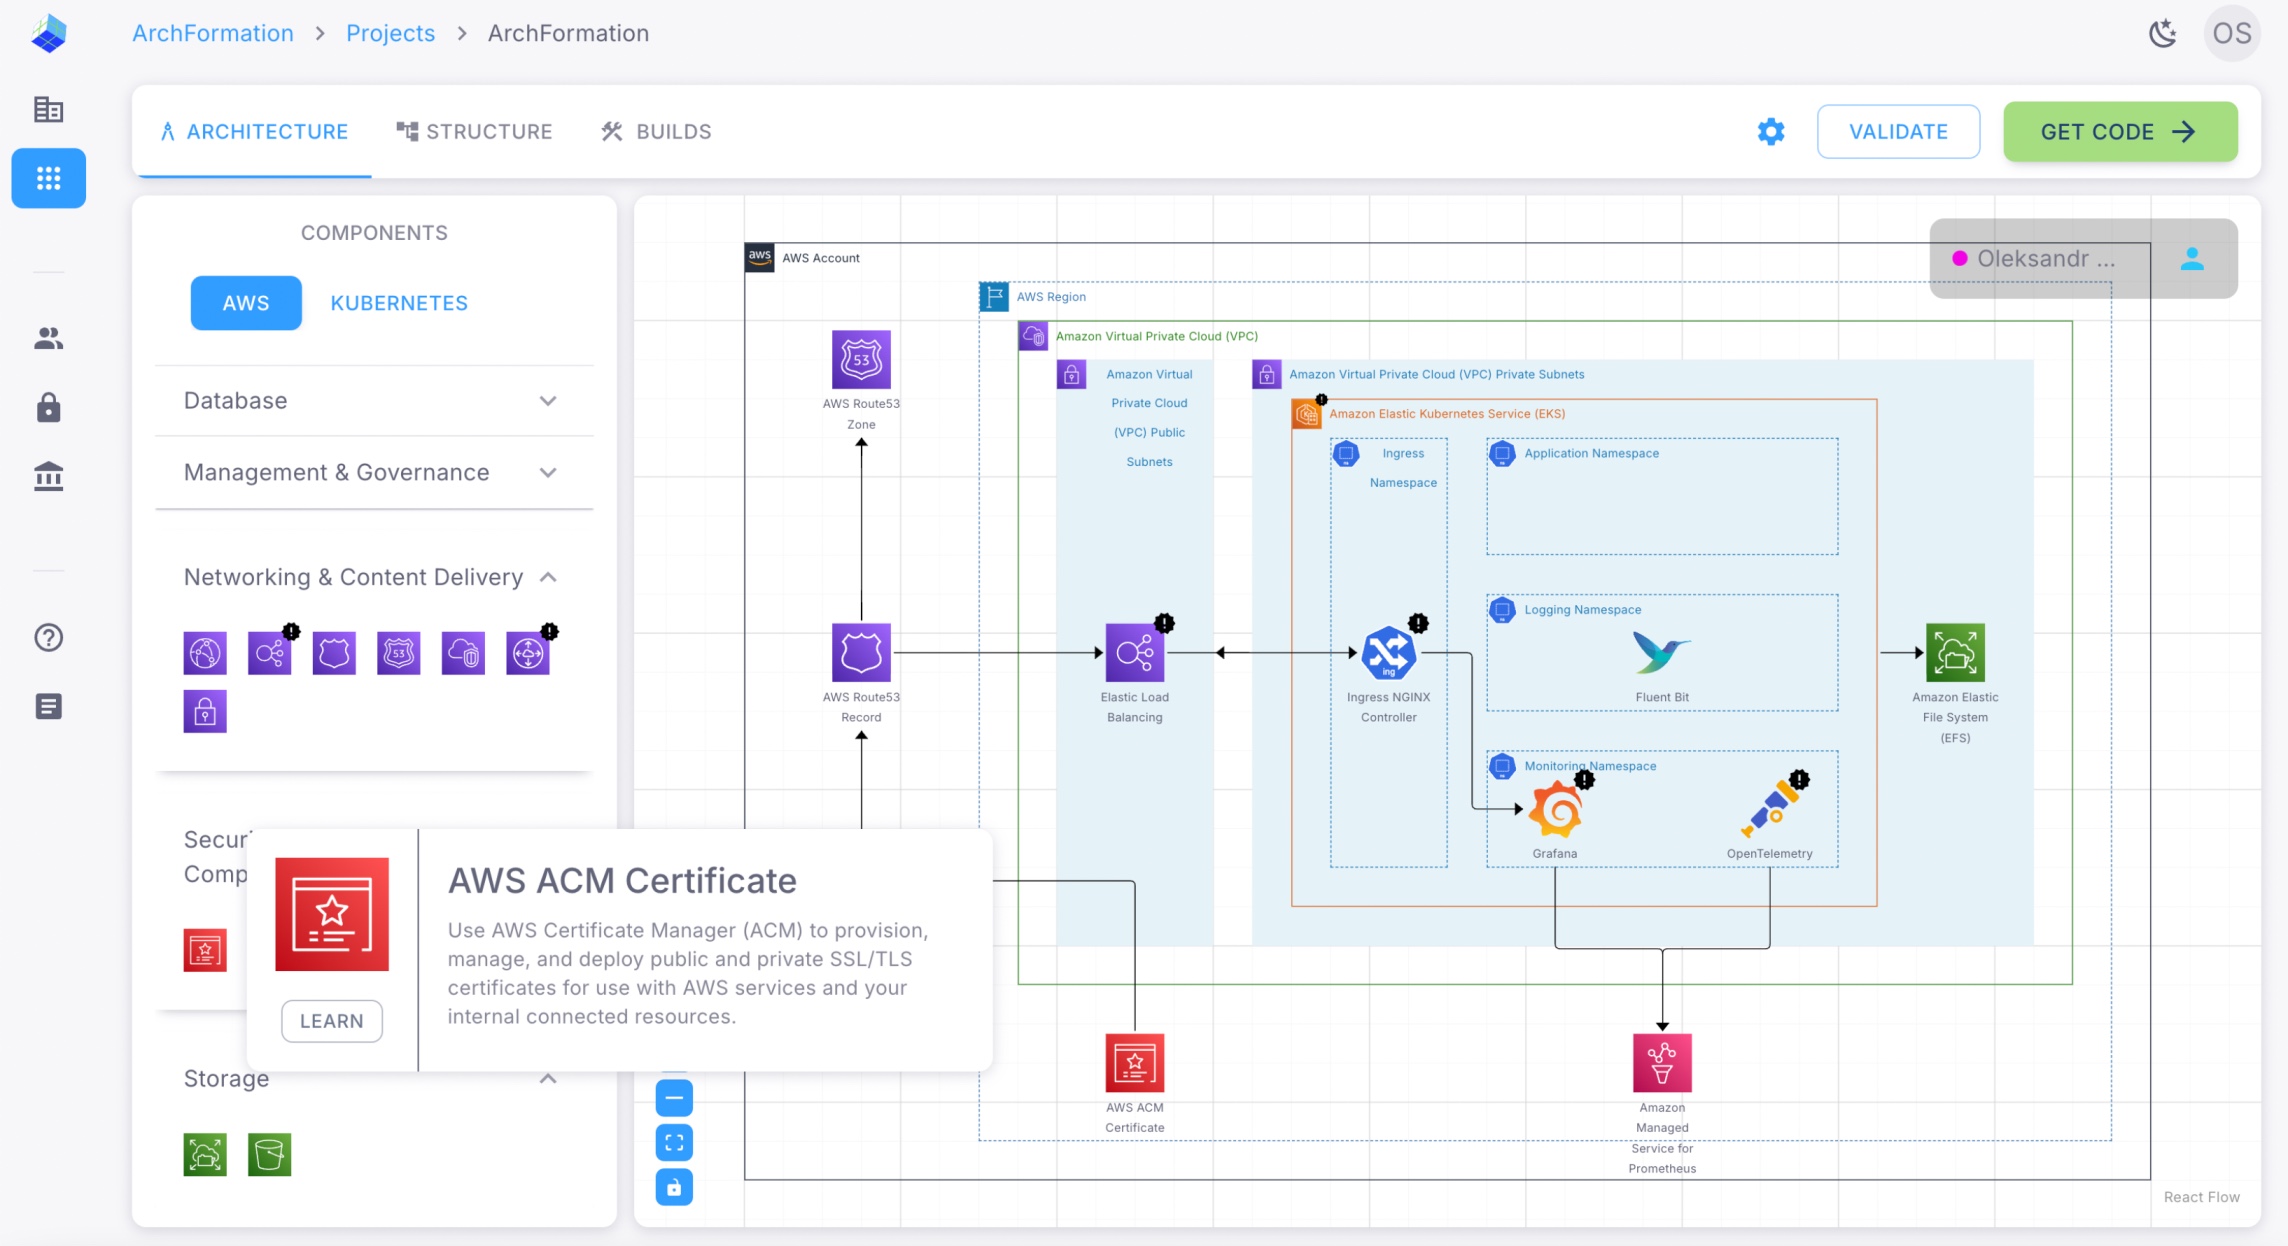Viewport: 2288px width, 1246px height.
Task: Open the Builds tab
Action: tap(656, 132)
